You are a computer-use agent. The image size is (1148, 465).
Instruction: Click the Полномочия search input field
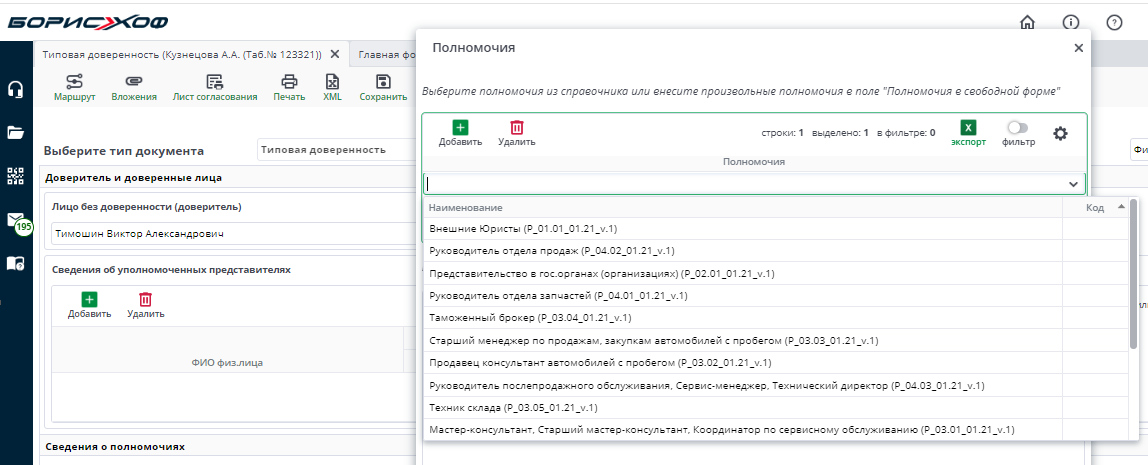pyautogui.click(x=742, y=184)
